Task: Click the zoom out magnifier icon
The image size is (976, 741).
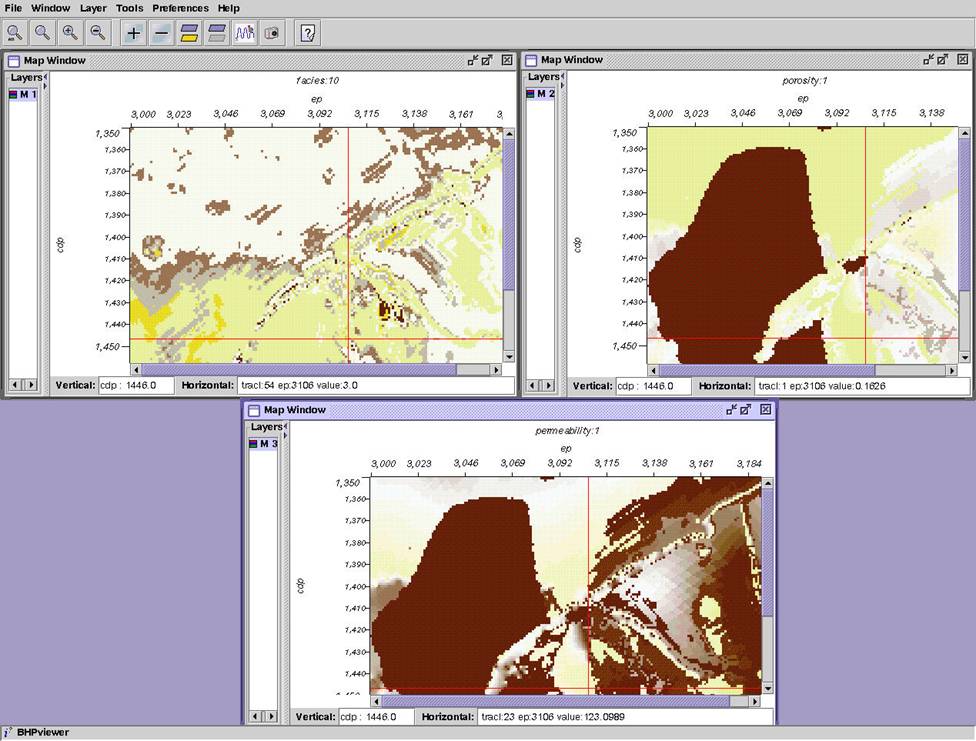Action: pos(97,32)
